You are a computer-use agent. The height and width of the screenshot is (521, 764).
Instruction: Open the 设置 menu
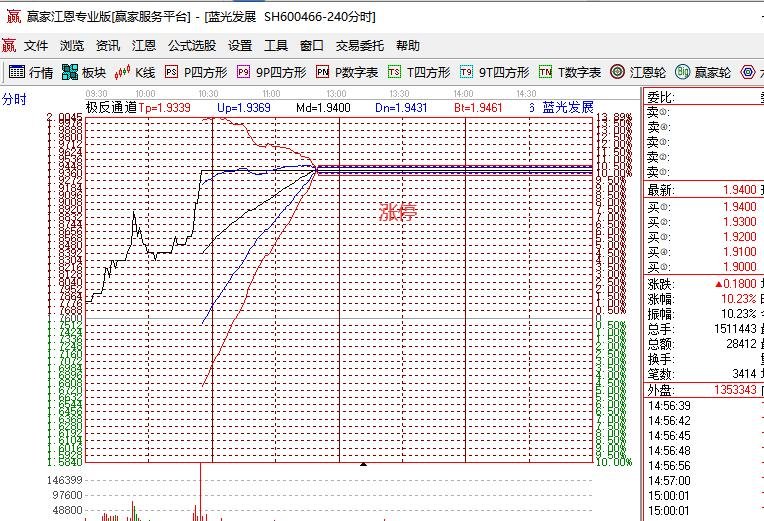[240, 46]
